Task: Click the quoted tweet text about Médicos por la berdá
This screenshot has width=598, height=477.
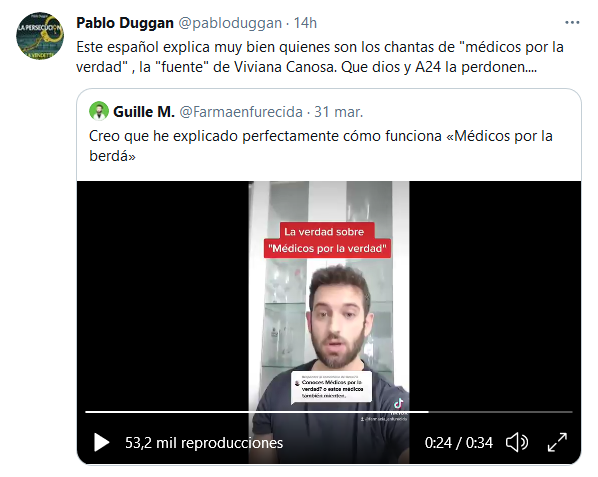Action: [x=321, y=146]
